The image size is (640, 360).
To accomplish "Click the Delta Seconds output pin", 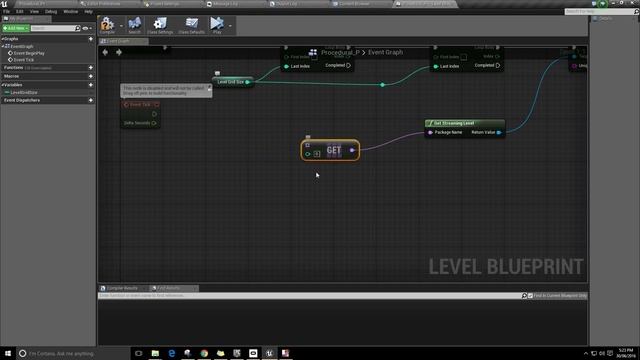I will pos(154,123).
